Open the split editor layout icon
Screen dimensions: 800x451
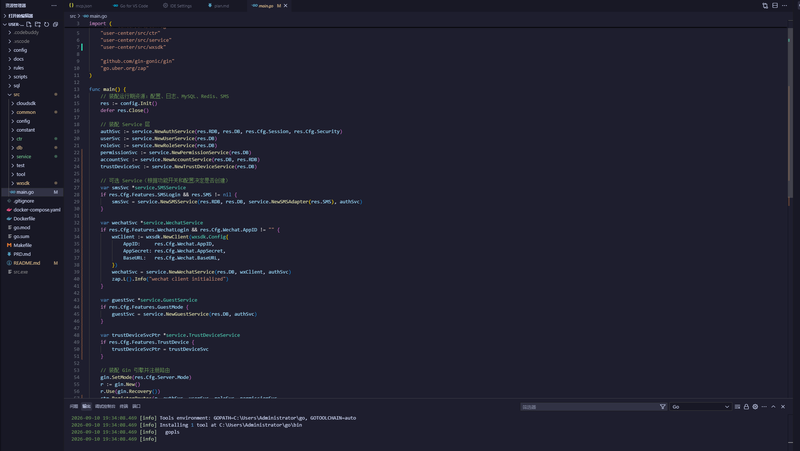pyautogui.click(x=775, y=6)
